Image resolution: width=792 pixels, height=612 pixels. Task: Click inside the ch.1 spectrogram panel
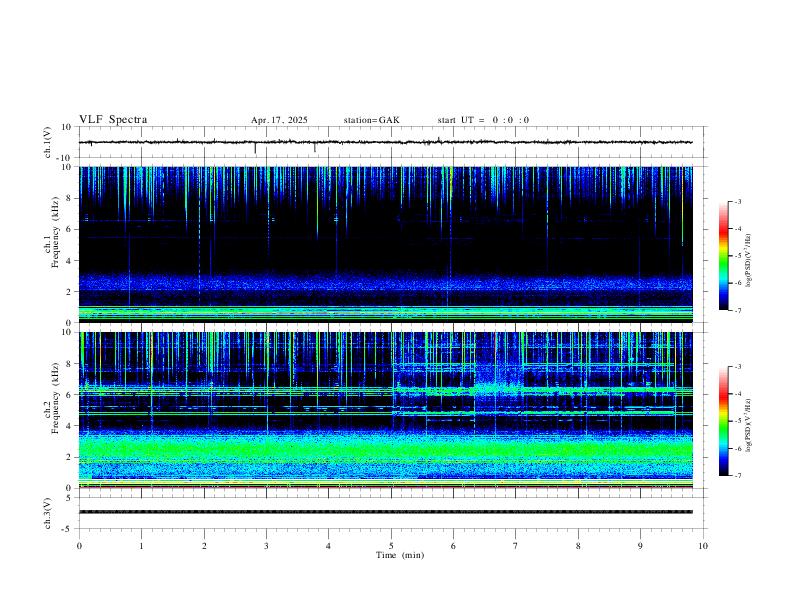pyautogui.click(x=385, y=244)
